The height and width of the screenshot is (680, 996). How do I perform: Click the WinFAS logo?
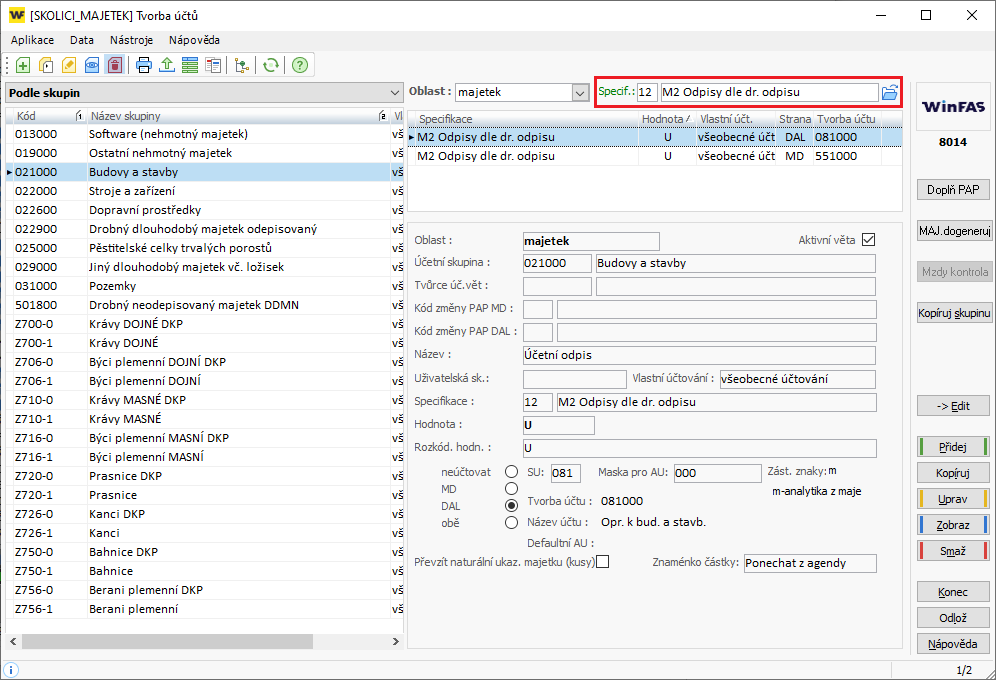[x=953, y=107]
